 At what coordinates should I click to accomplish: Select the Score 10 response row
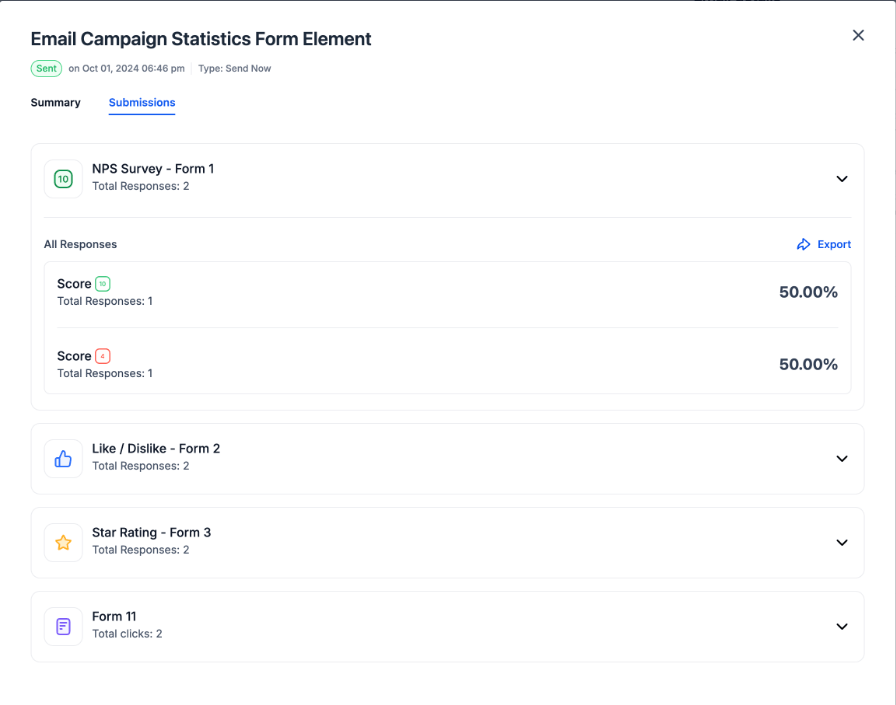click(x=447, y=292)
